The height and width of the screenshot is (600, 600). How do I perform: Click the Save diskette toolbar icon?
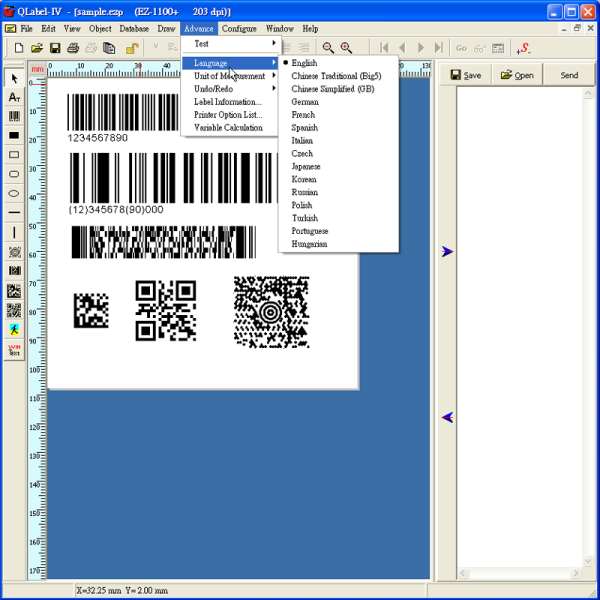tap(55, 48)
